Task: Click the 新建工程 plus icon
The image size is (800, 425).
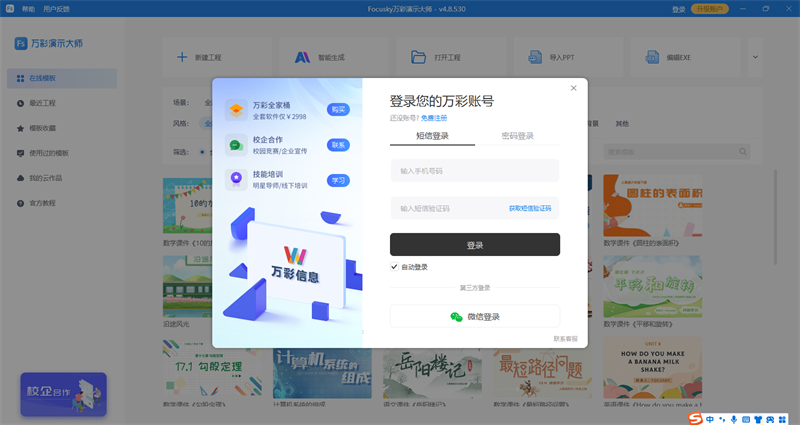Action: (x=182, y=57)
